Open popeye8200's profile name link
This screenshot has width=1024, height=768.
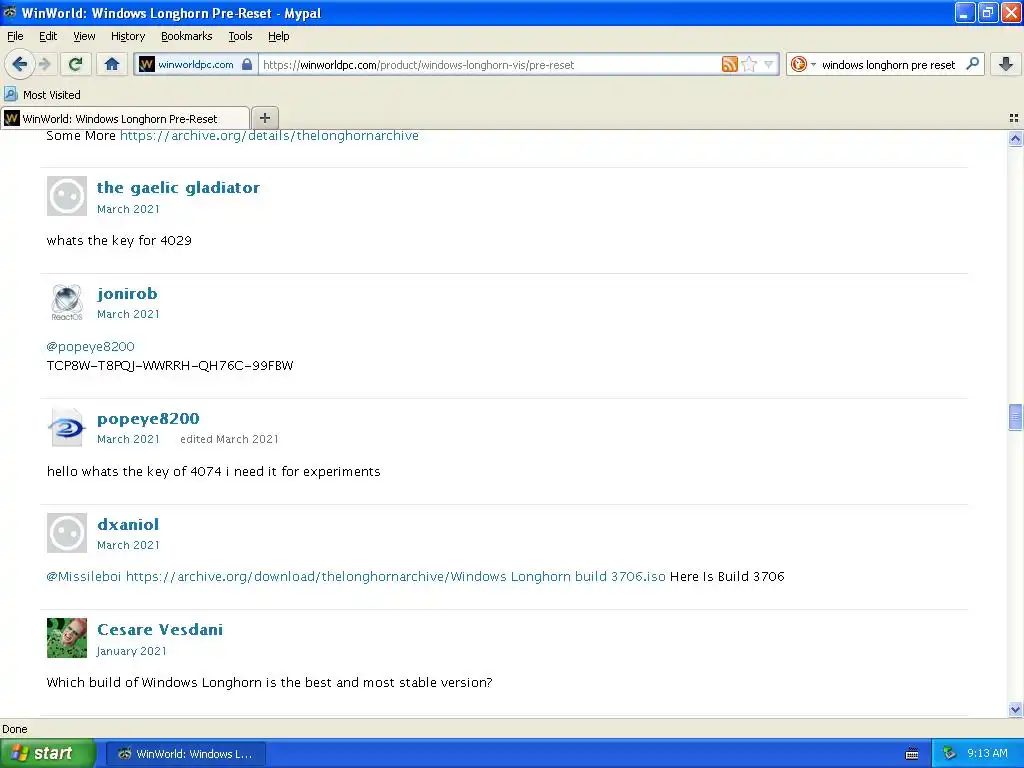click(148, 419)
